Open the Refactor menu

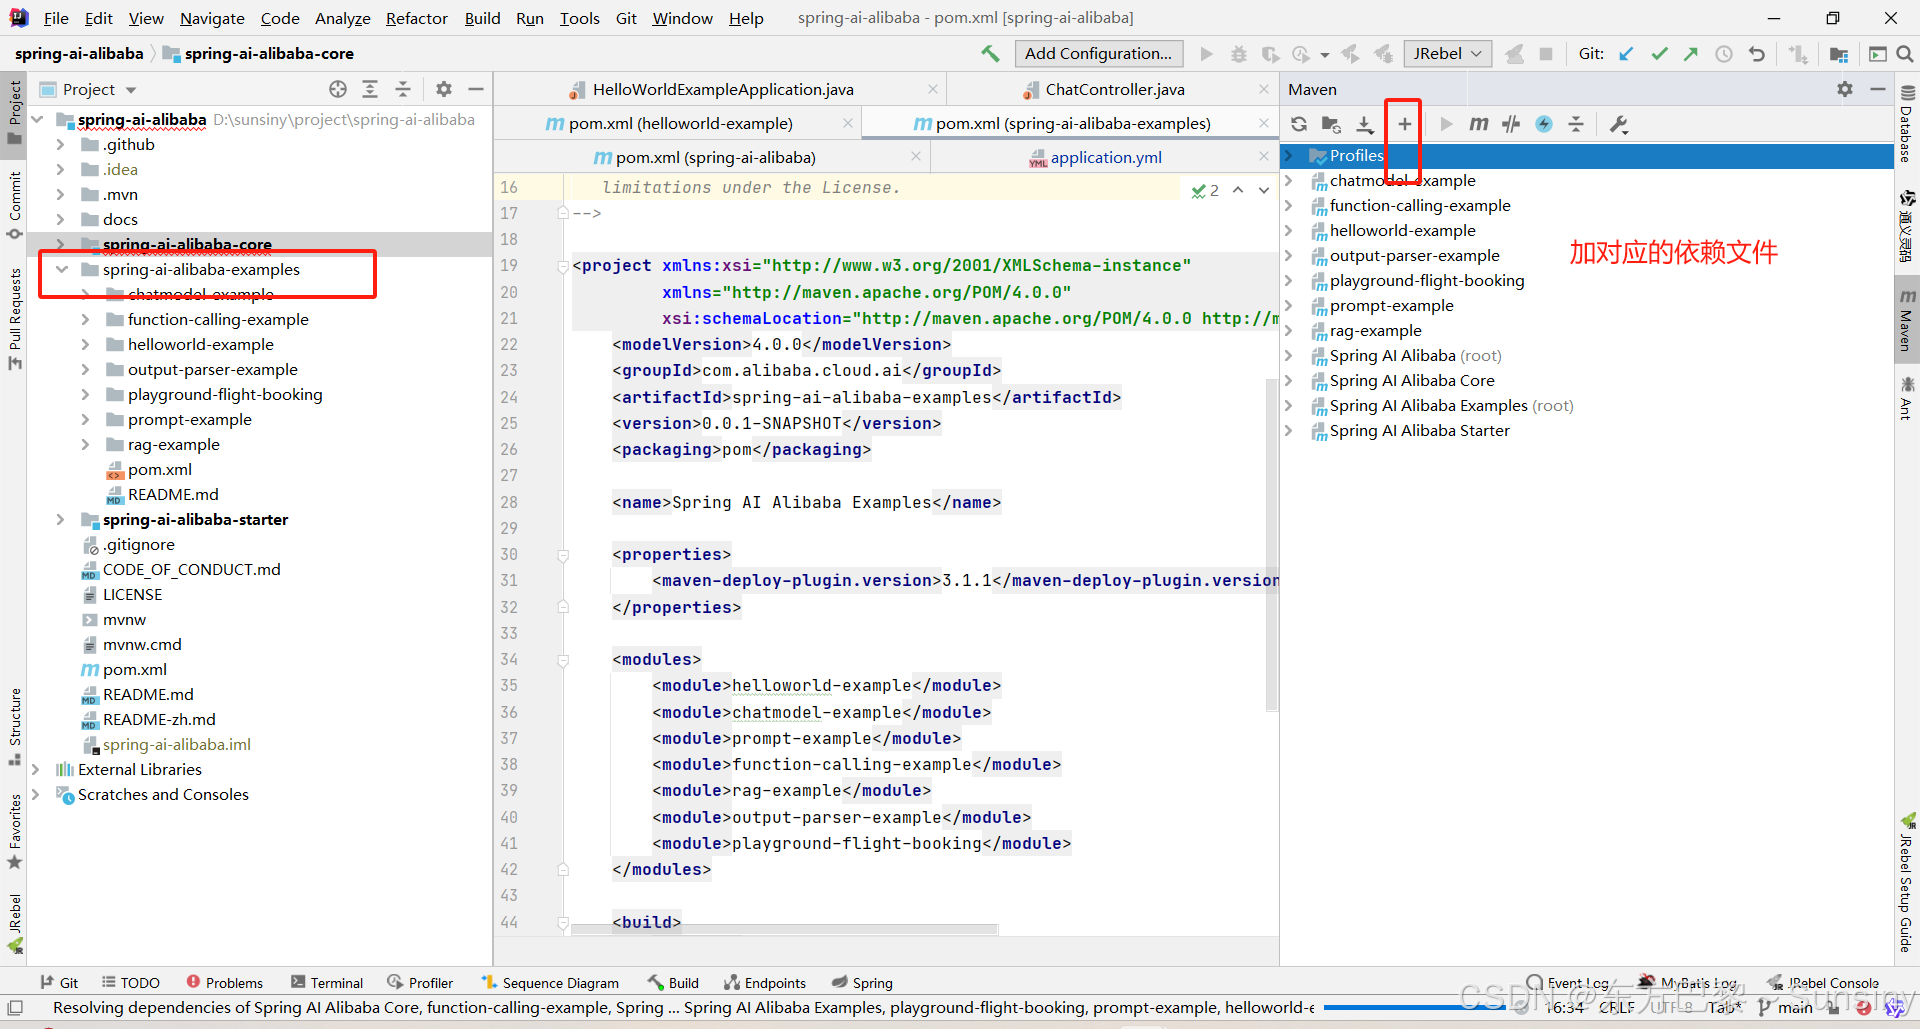click(x=417, y=18)
